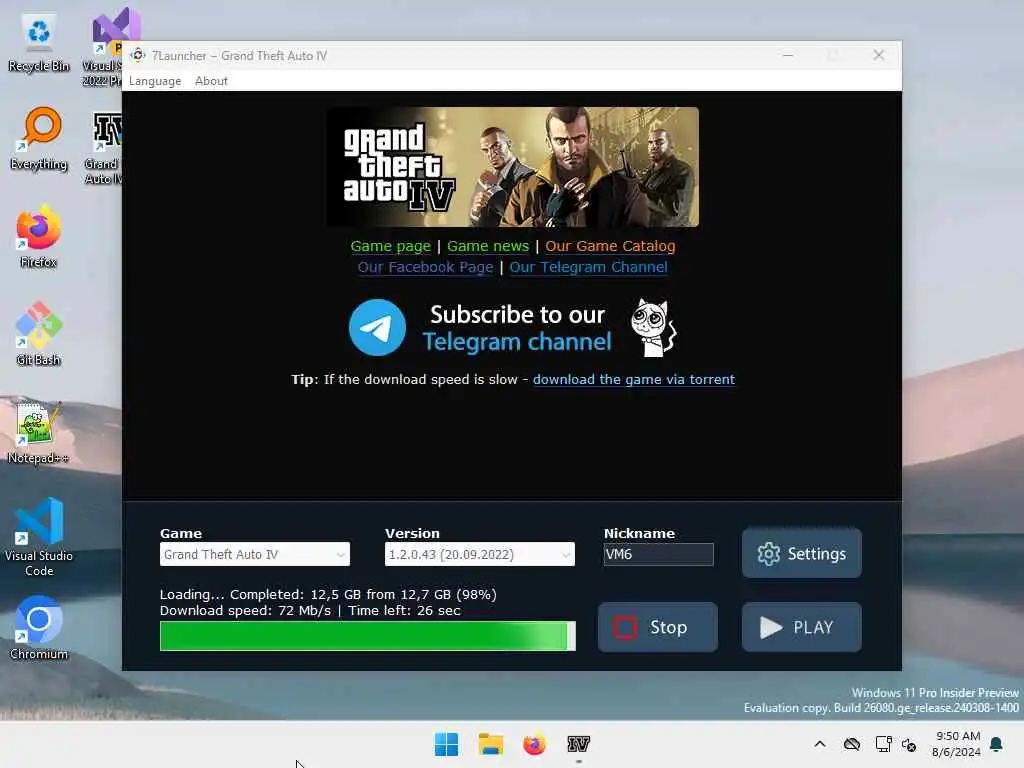Open the Game page link
This screenshot has height=768, width=1024.
391,246
